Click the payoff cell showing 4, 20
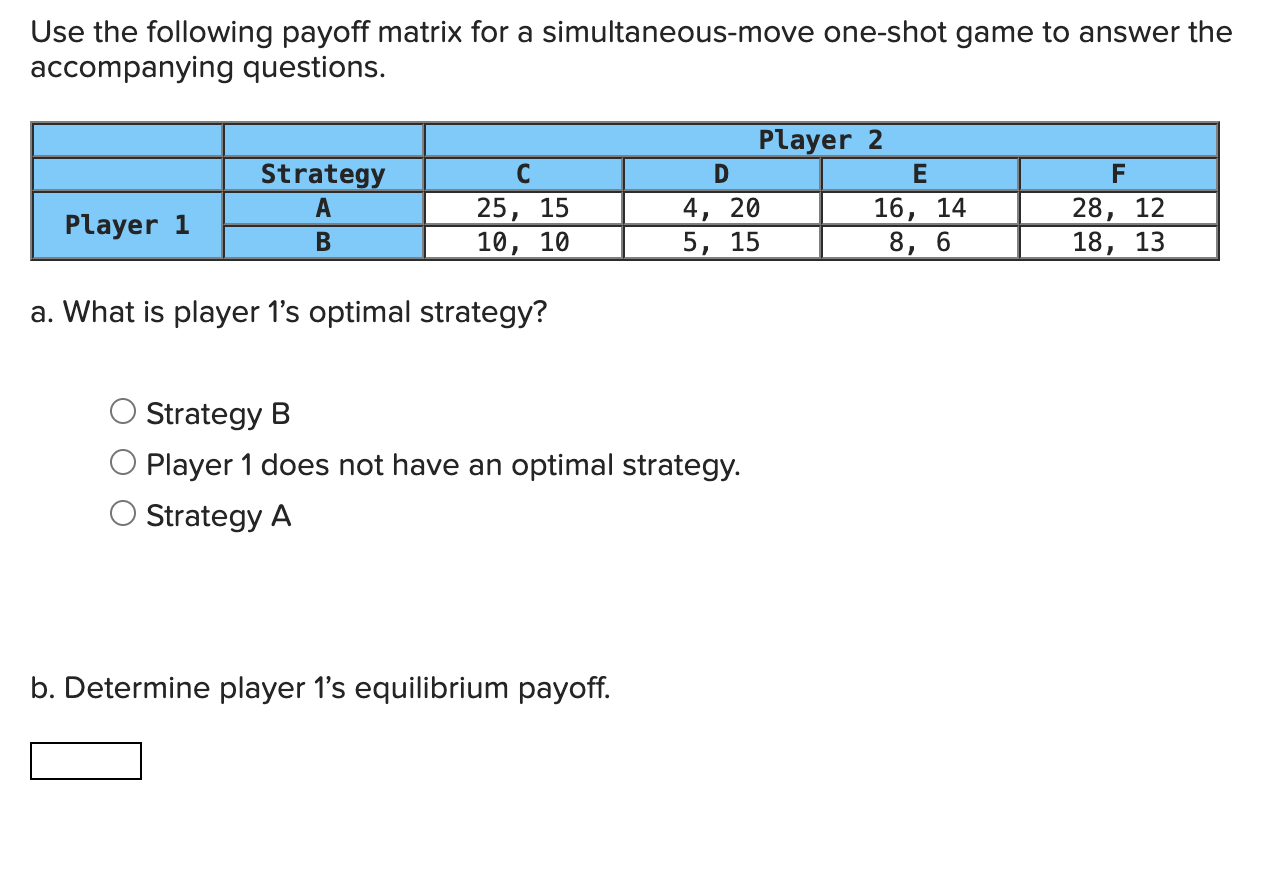The image size is (1288, 886). click(x=720, y=208)
